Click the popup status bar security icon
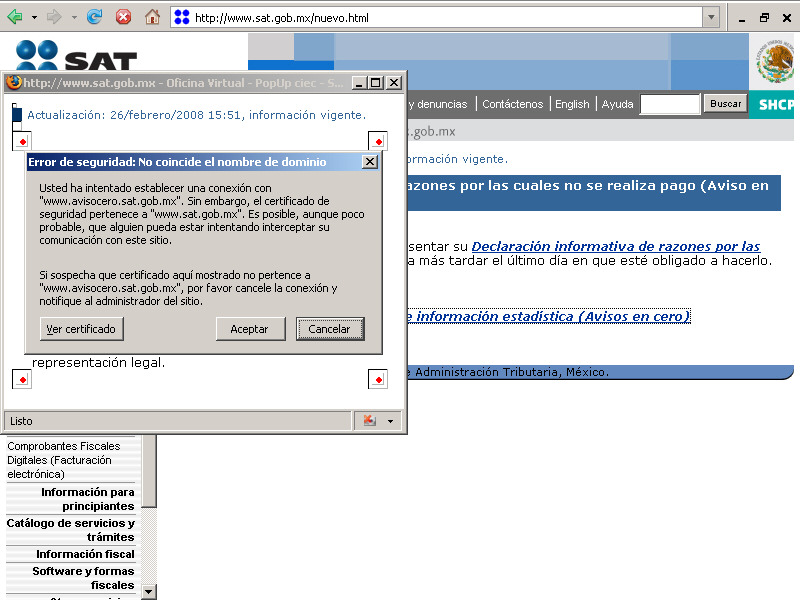This screenshot has width=800, height=600. click(x=370, y=421)
